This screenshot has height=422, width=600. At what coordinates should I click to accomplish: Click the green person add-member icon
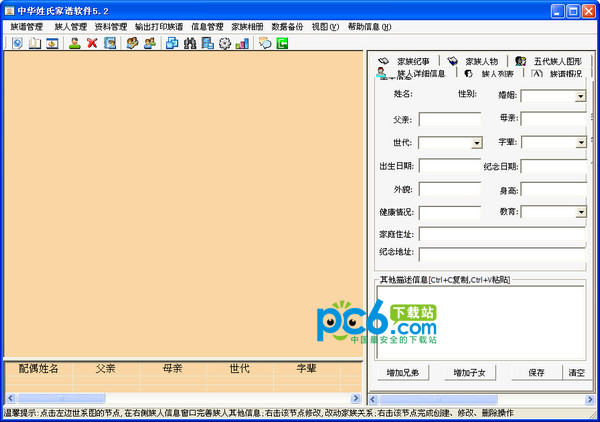coord(75,43)
